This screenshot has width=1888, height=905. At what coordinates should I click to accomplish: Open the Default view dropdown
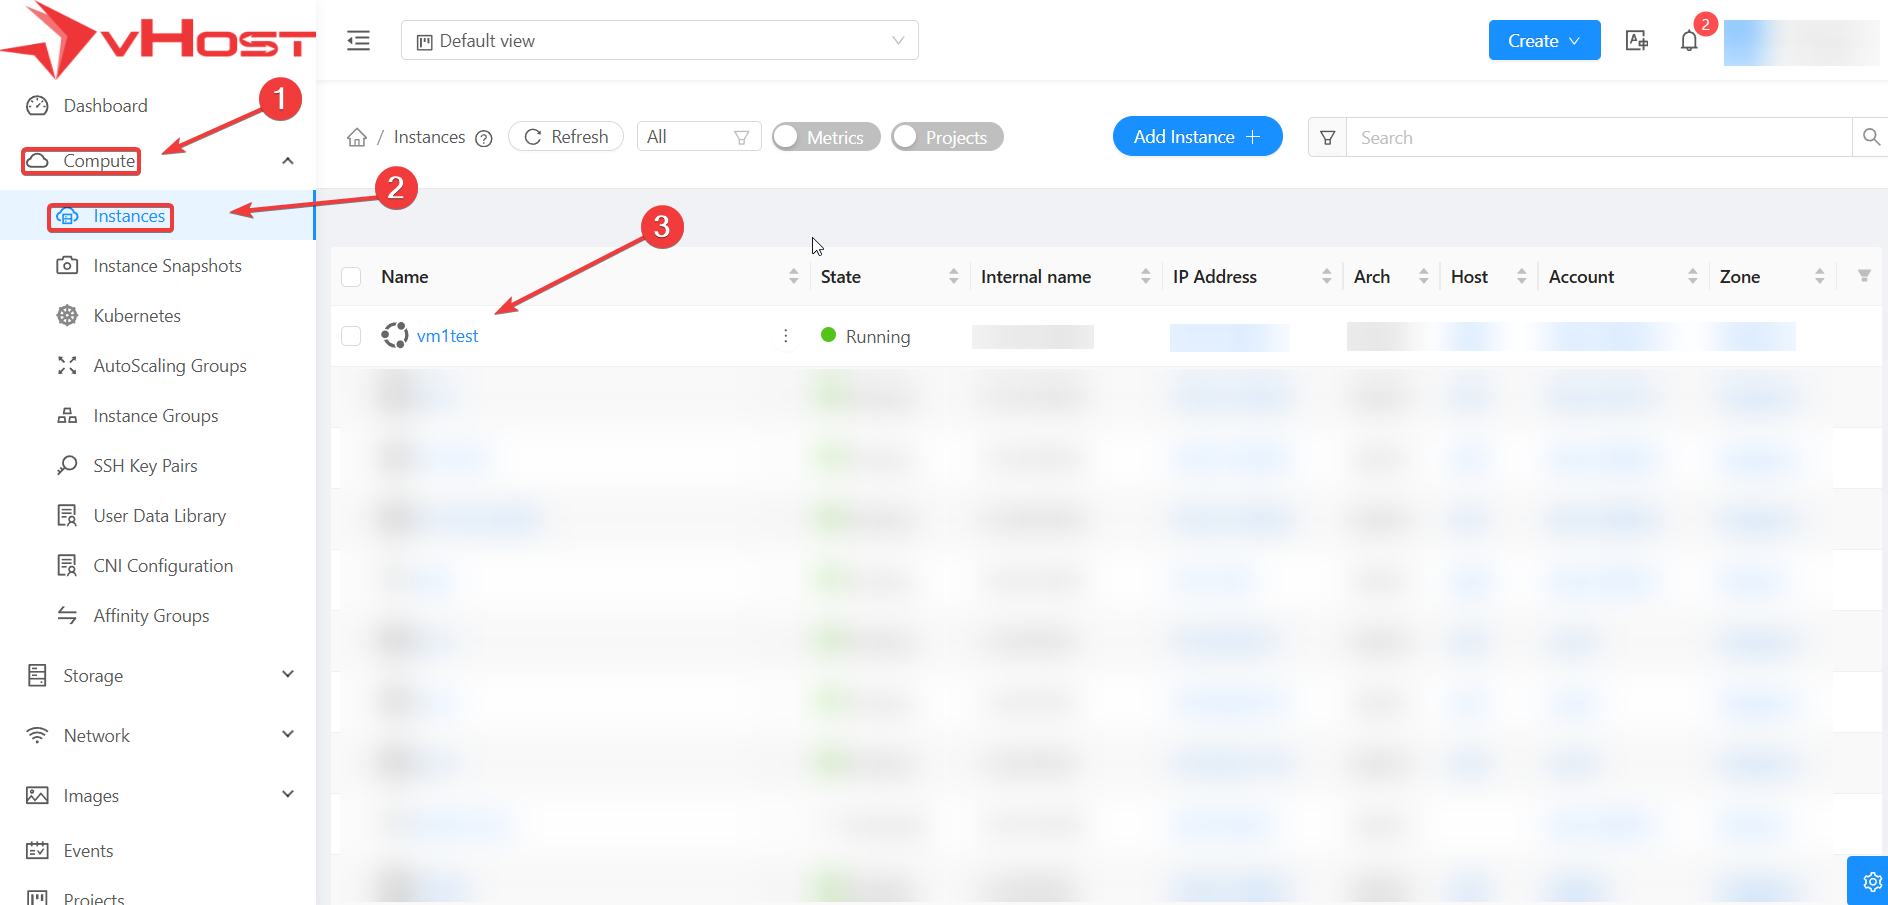[659, 41]
